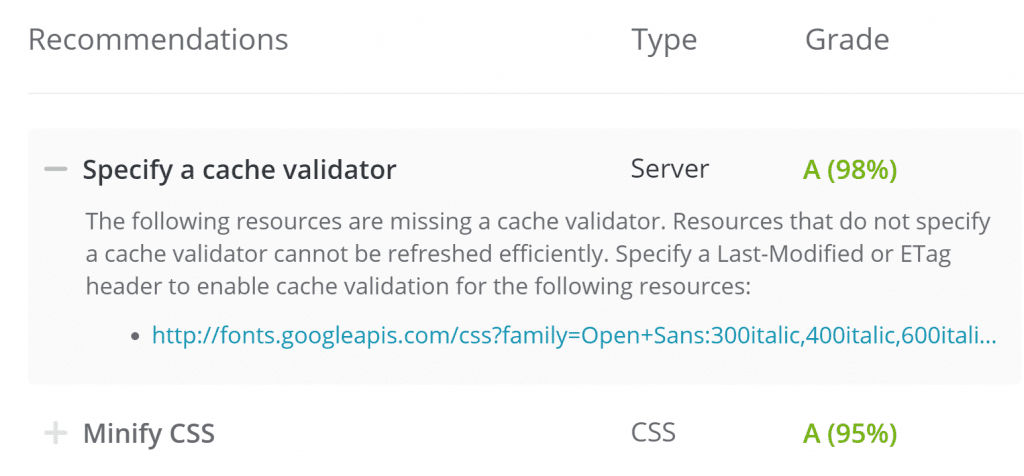Sort by the Grade column header
This screenshot has height=476, width=1024.
847,40
